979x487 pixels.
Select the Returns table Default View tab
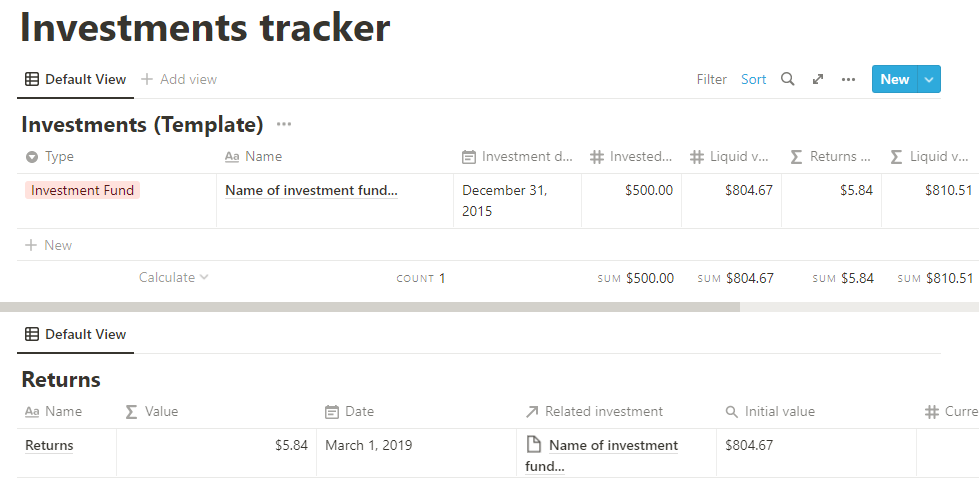(x=75, y=334)
